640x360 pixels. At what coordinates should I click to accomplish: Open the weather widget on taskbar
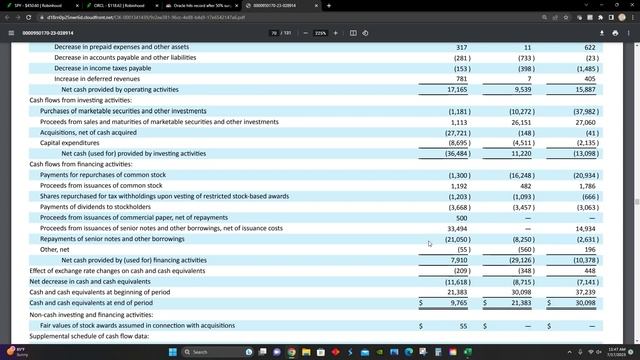(x=17, y=352)
